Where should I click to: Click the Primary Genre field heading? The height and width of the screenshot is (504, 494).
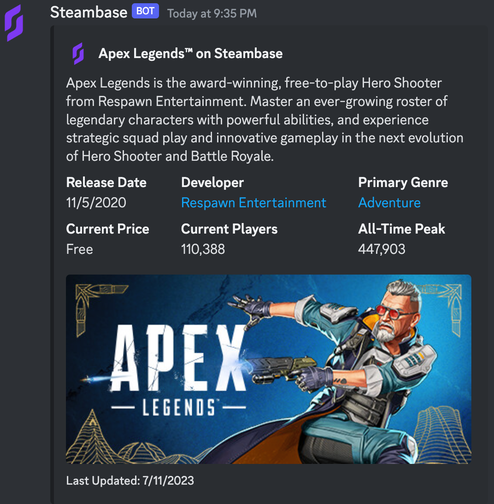click(403, 182)
